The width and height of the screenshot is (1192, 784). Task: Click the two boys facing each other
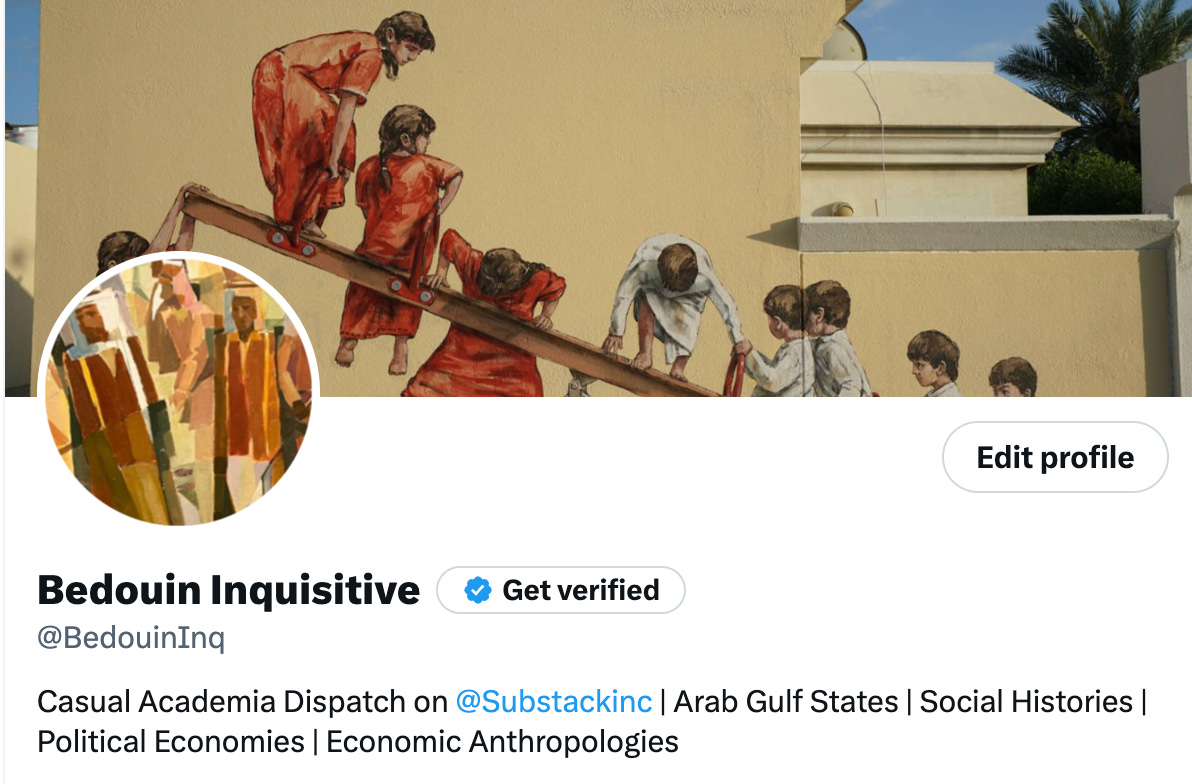tap(812, 338)
